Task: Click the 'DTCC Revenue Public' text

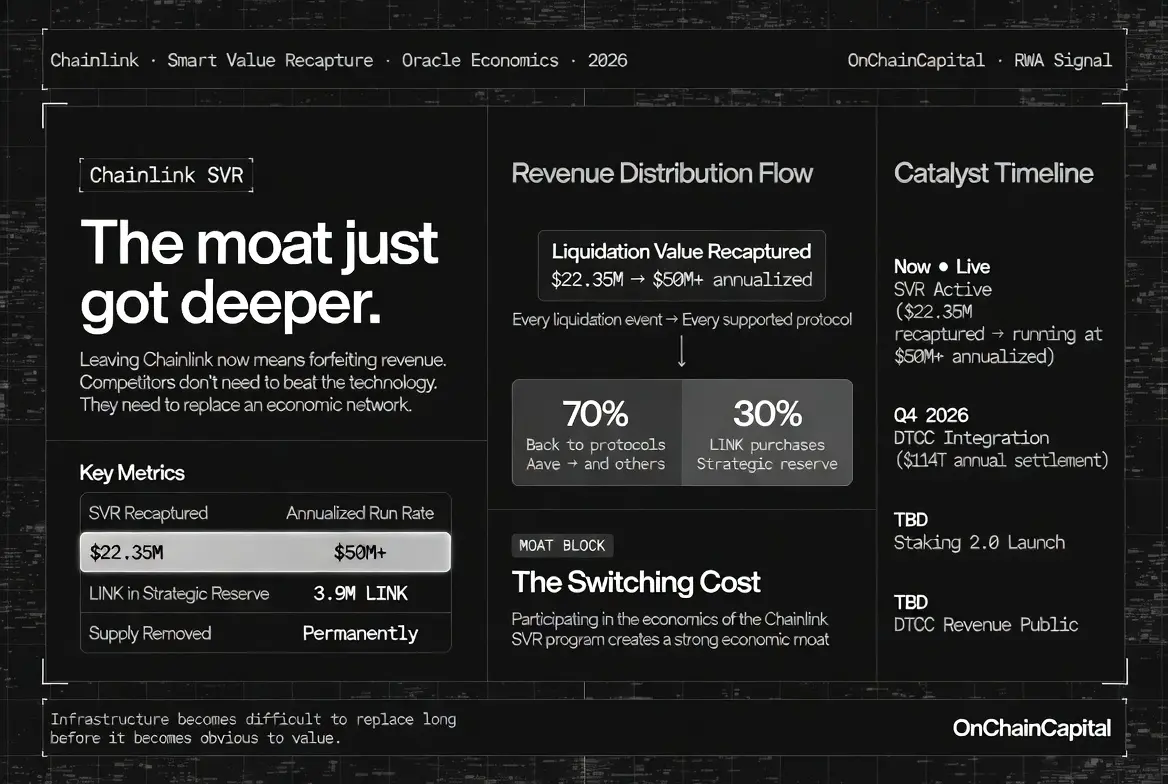Action: tap(986, 625)
